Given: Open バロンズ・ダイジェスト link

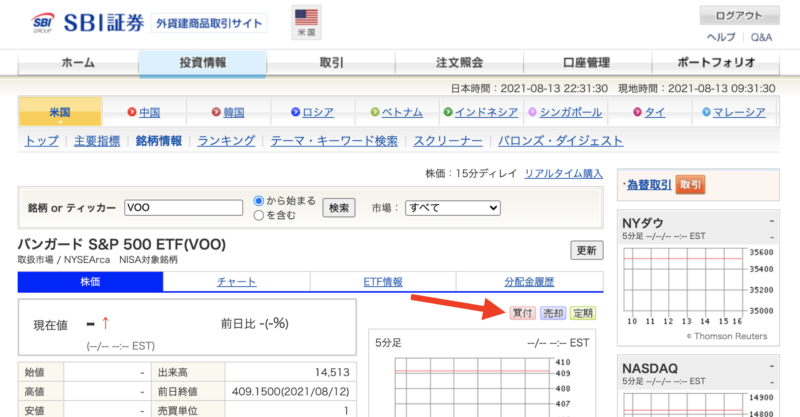Looking at the screenshot, I should (x=560, y=141).
